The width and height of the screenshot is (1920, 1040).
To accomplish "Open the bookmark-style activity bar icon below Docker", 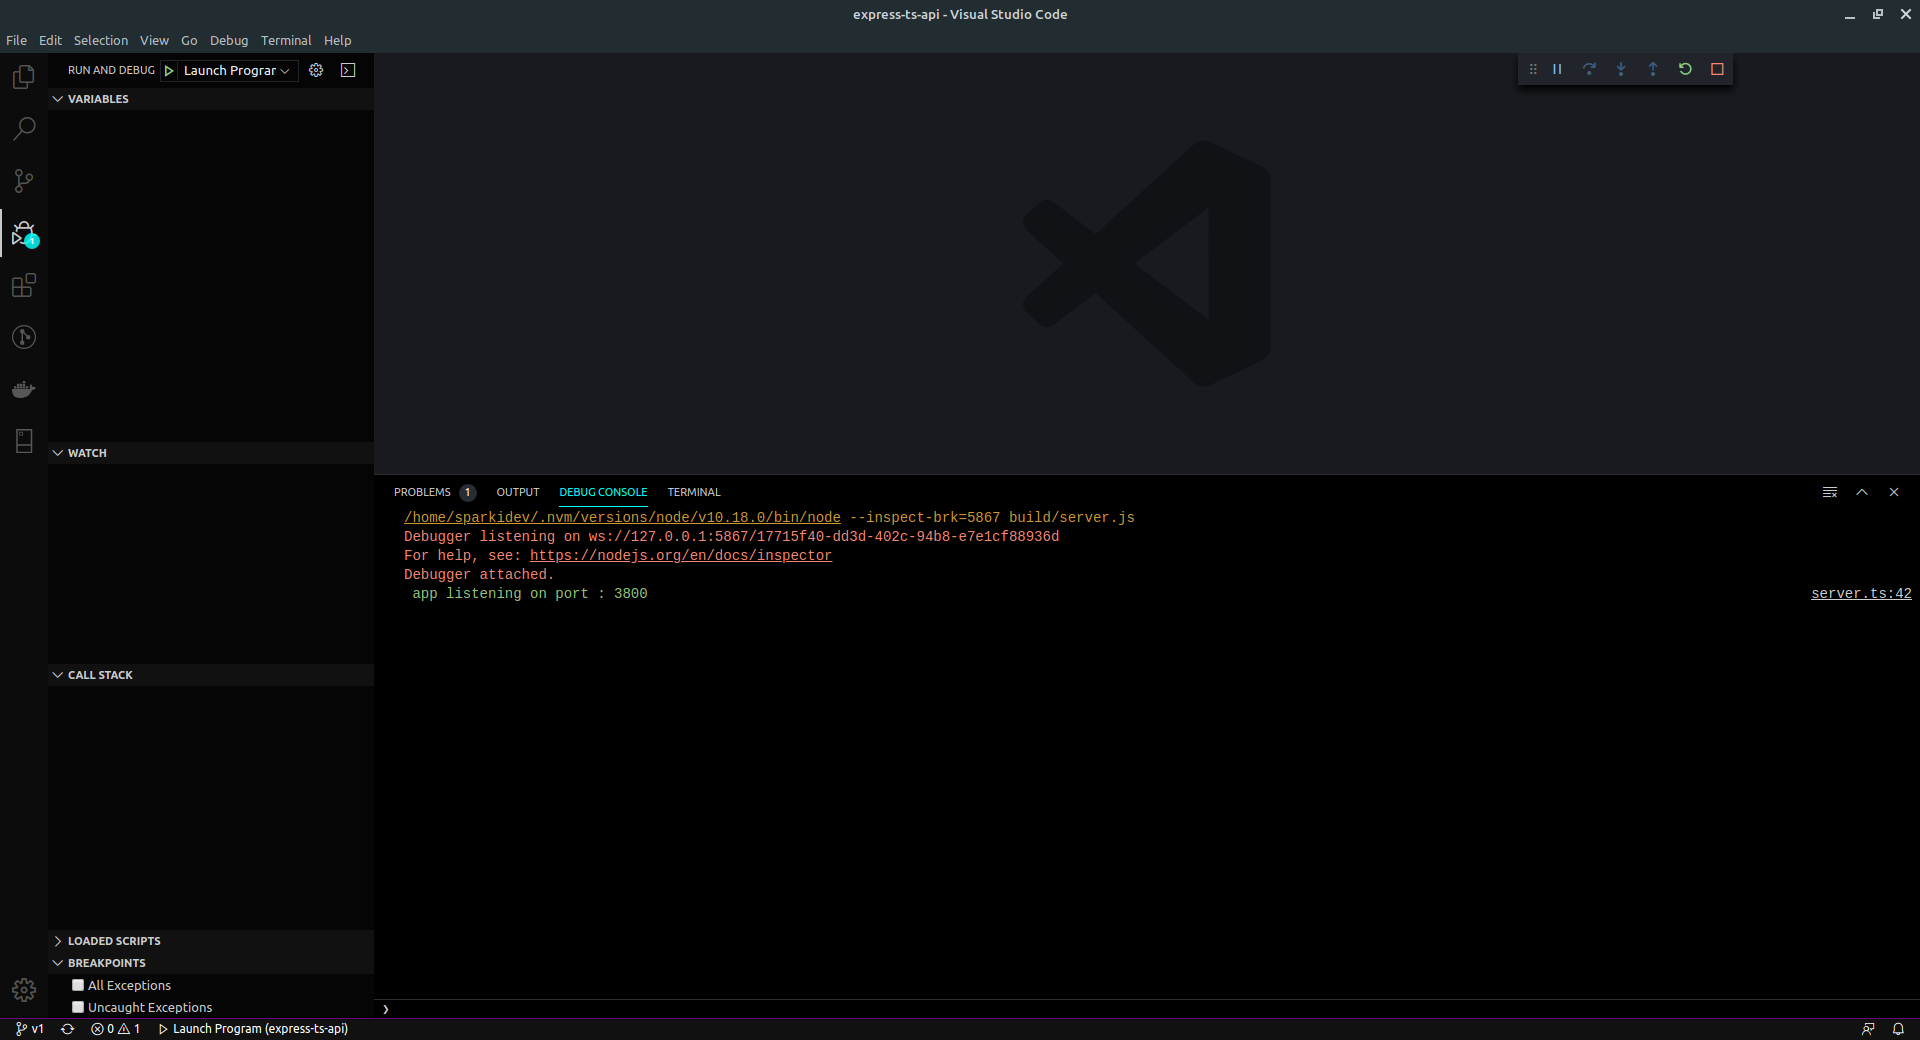I will tap(24, 441).
